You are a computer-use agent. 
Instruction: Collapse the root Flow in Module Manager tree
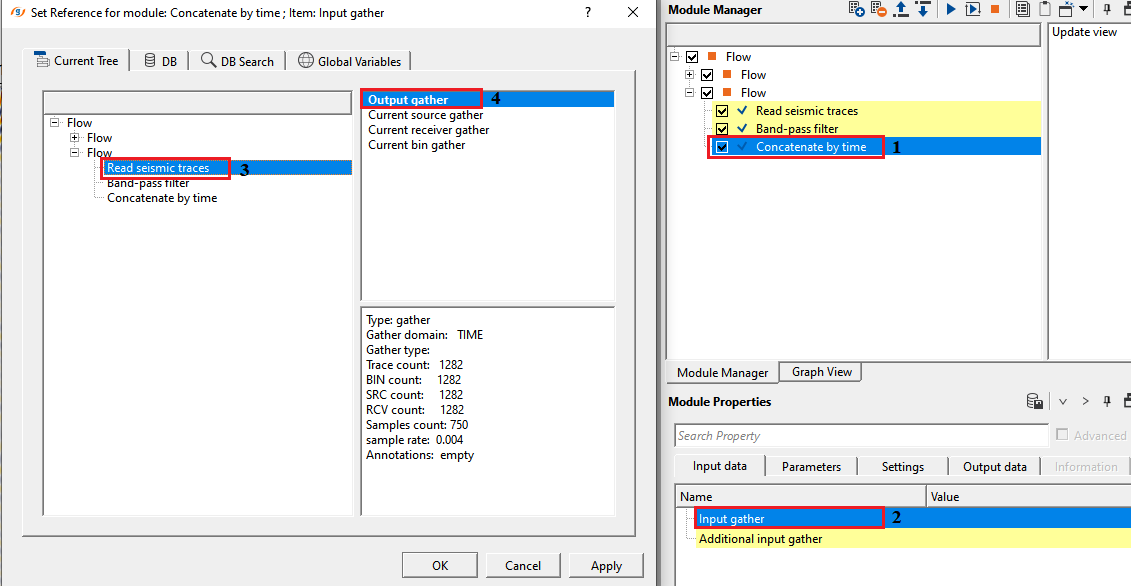[x=674, y=56]
